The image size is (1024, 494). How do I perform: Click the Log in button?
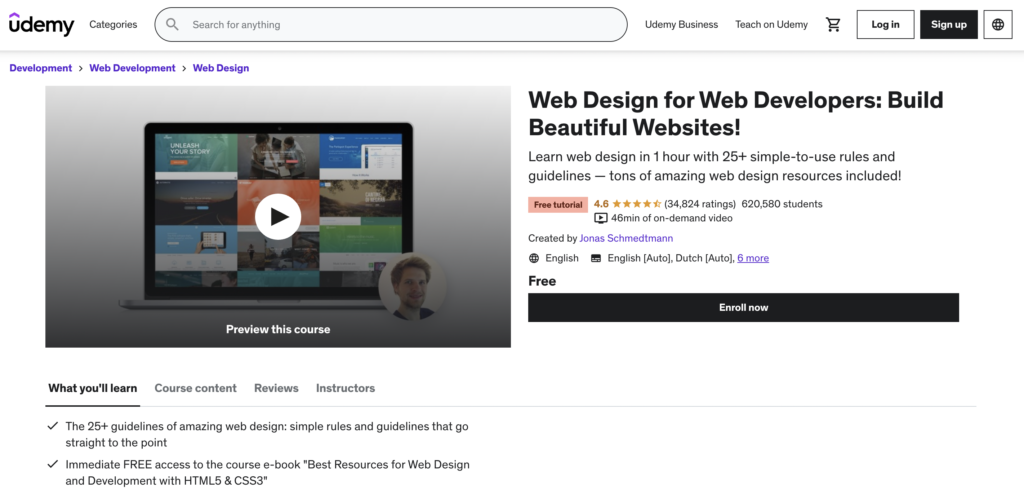click(885, 24)
